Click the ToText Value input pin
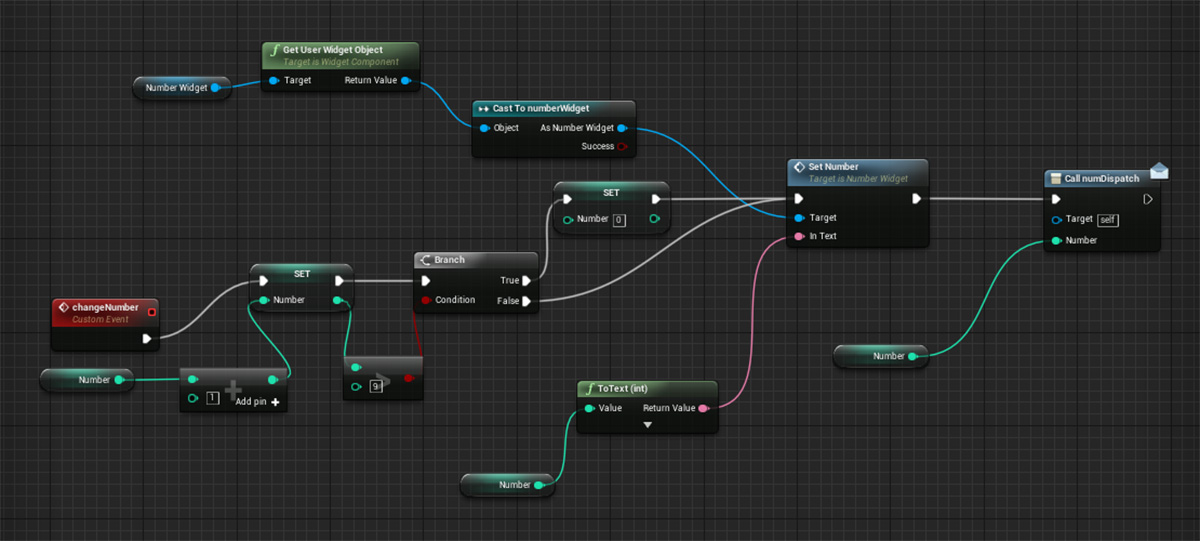This screenshot has height=541, width=1200. pyautogui.click(x=588, y=408)
